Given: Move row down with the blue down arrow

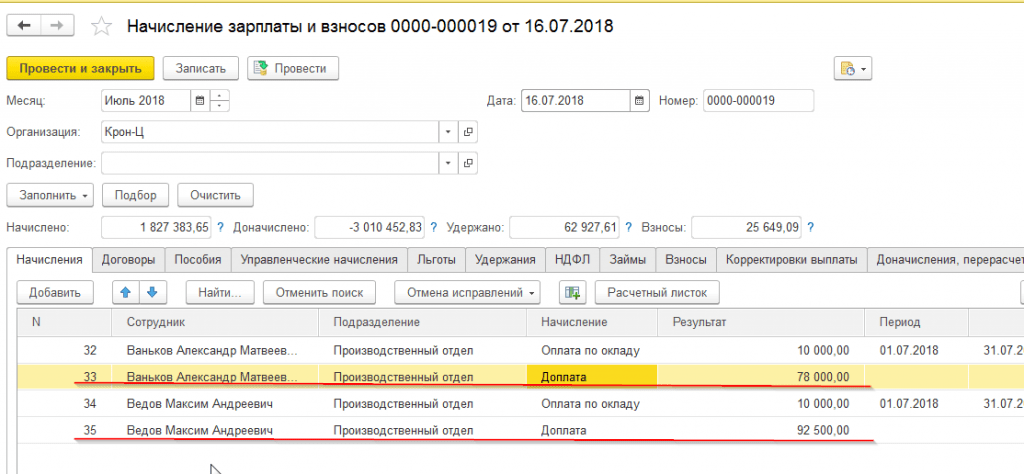Looking at the screenshot, I should pyautogui.click(x=151, y=292).
